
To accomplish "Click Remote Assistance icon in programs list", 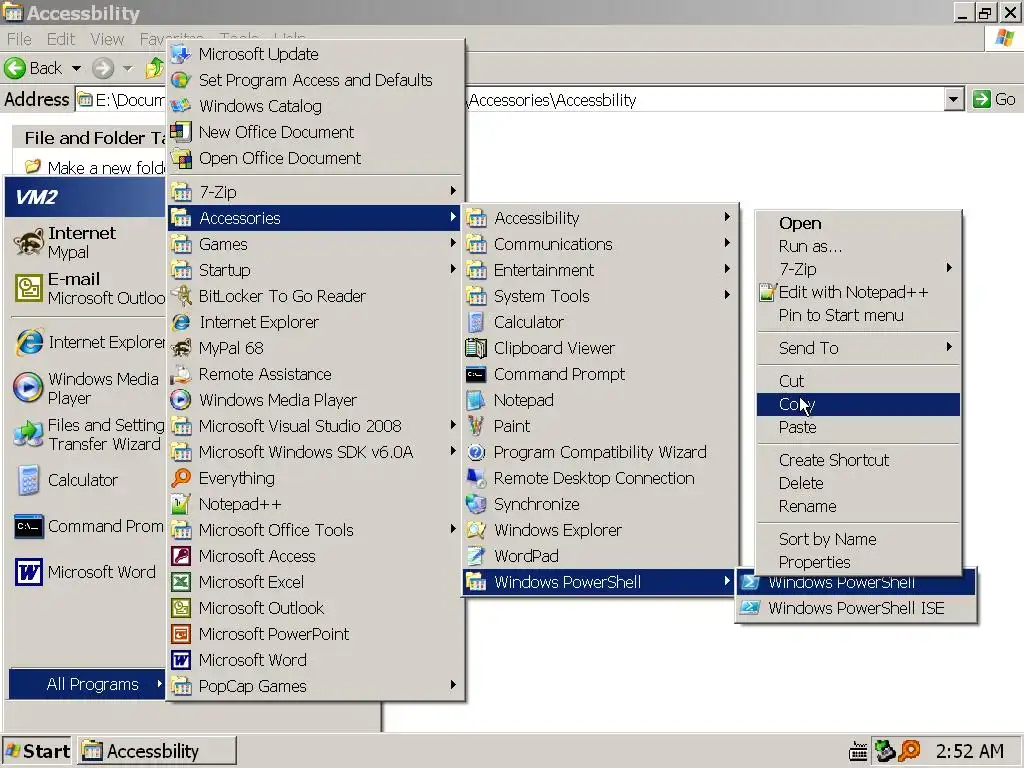I will click(x=180, y=374).
